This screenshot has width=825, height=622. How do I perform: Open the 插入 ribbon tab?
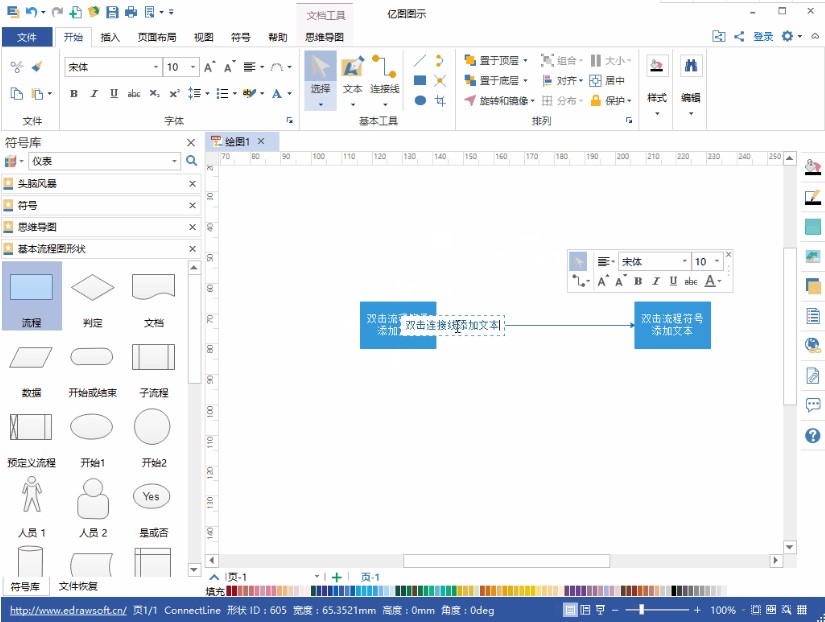coord(110,37)
